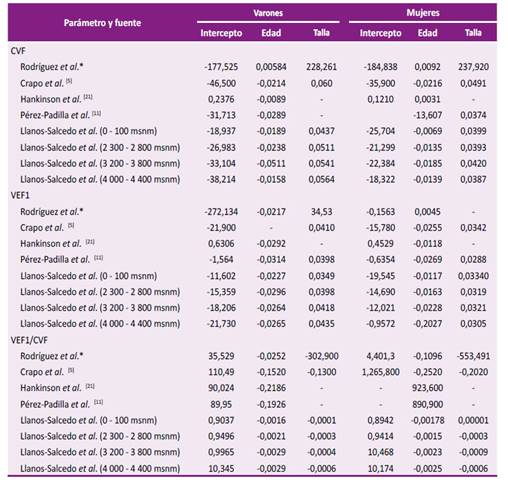Select Llanos-Salcedo (4 000 - 4 400 msnm) under VEF1
508x480 pixels.
[252, 324]
